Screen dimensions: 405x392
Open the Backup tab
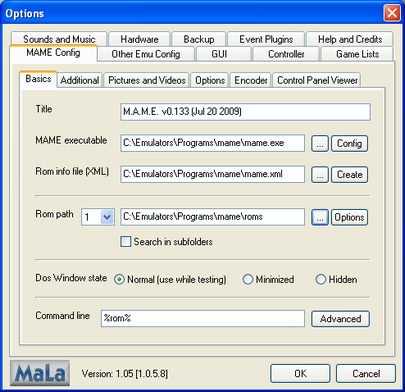(199, 39)
